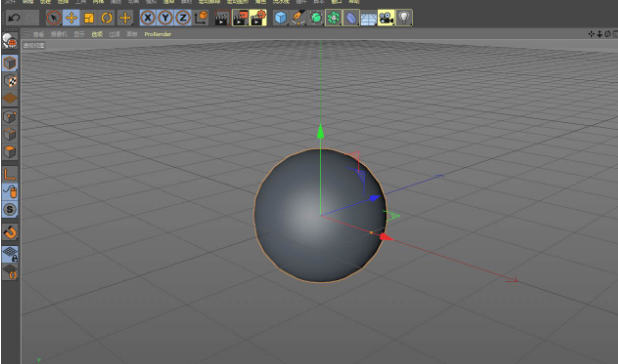Viewport: 618px width, 364px height.
Task: Open the green array modeling objects icon
Action: (x=333, y=18)
